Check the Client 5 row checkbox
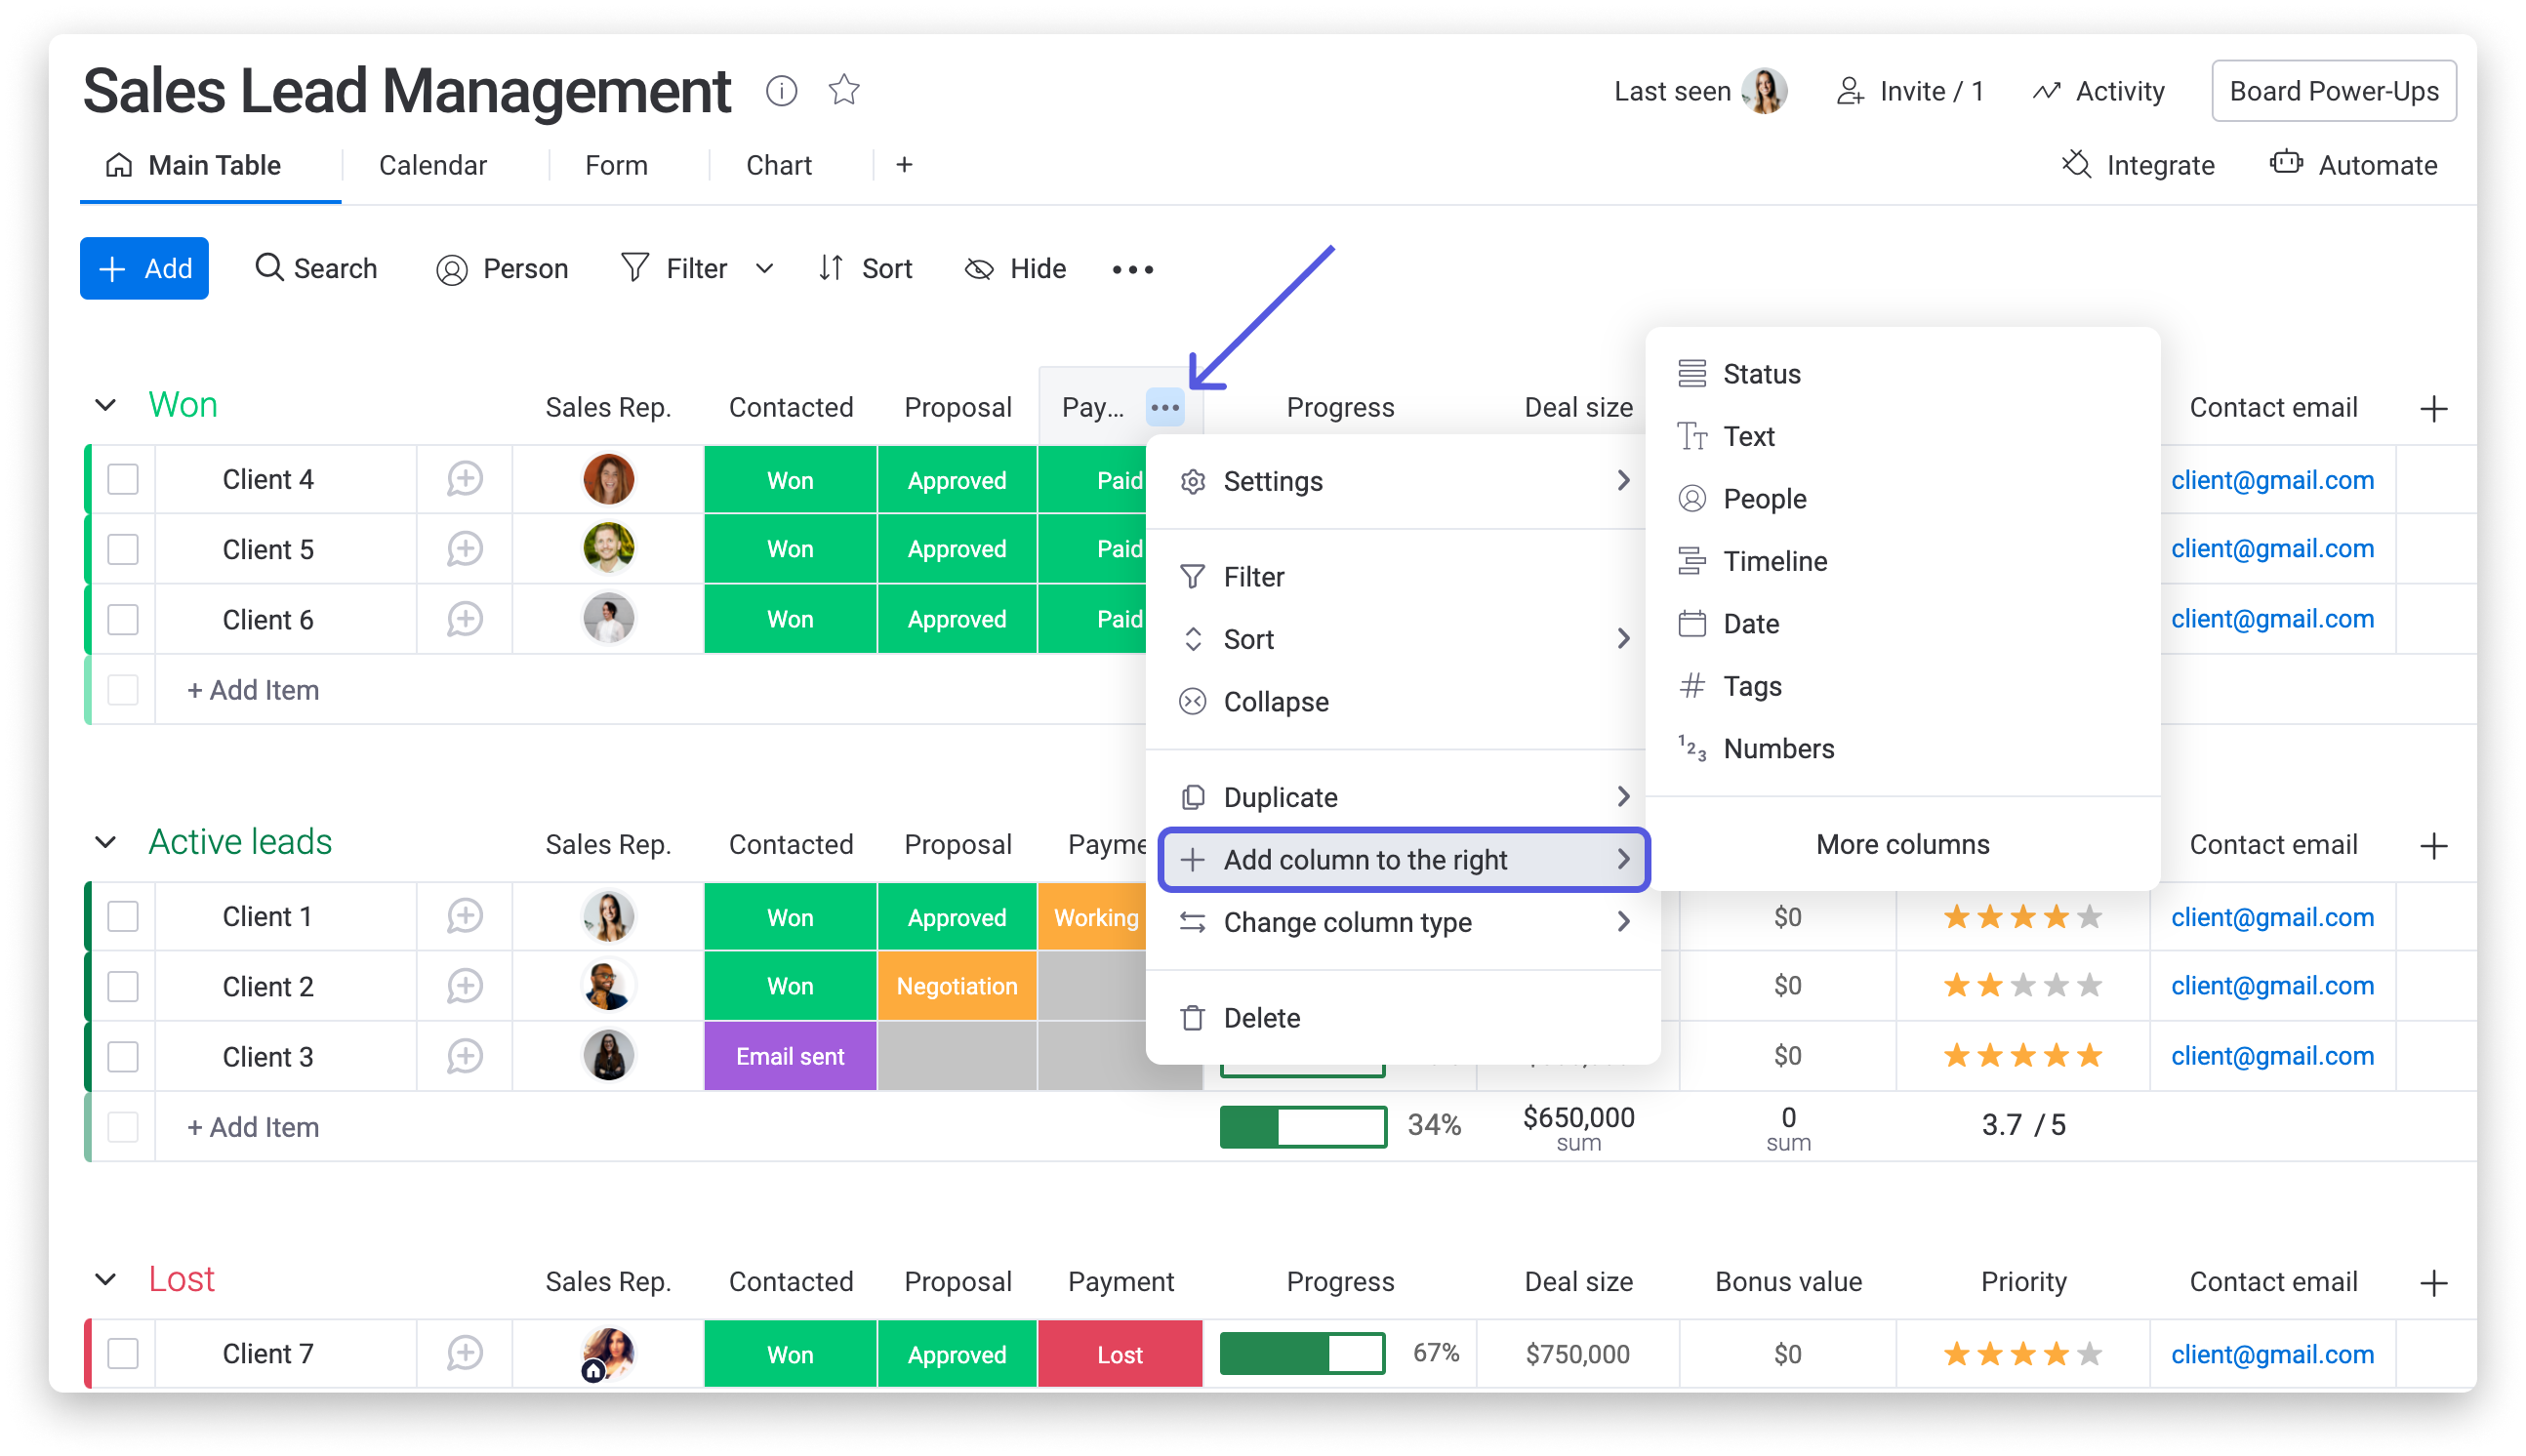The height and width of the screenshot is (1456, 2526). [x=123, y=549]
